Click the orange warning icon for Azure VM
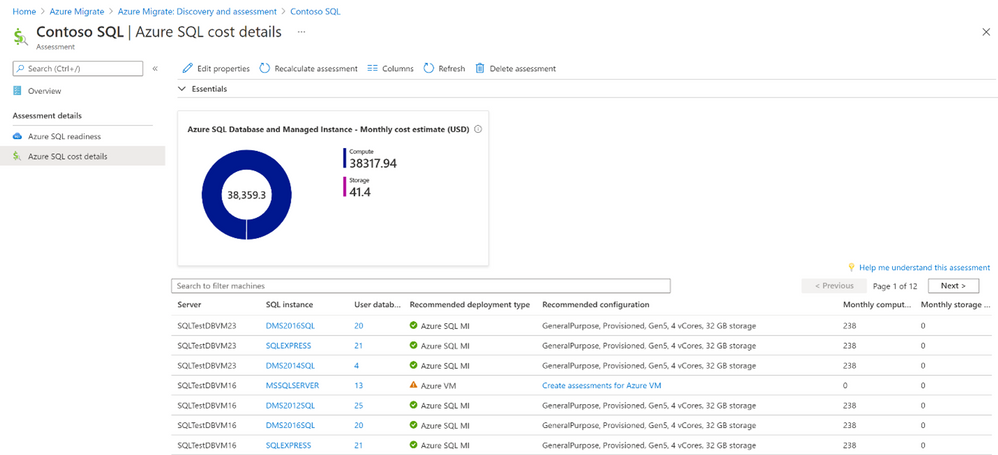 pos(414,385)
